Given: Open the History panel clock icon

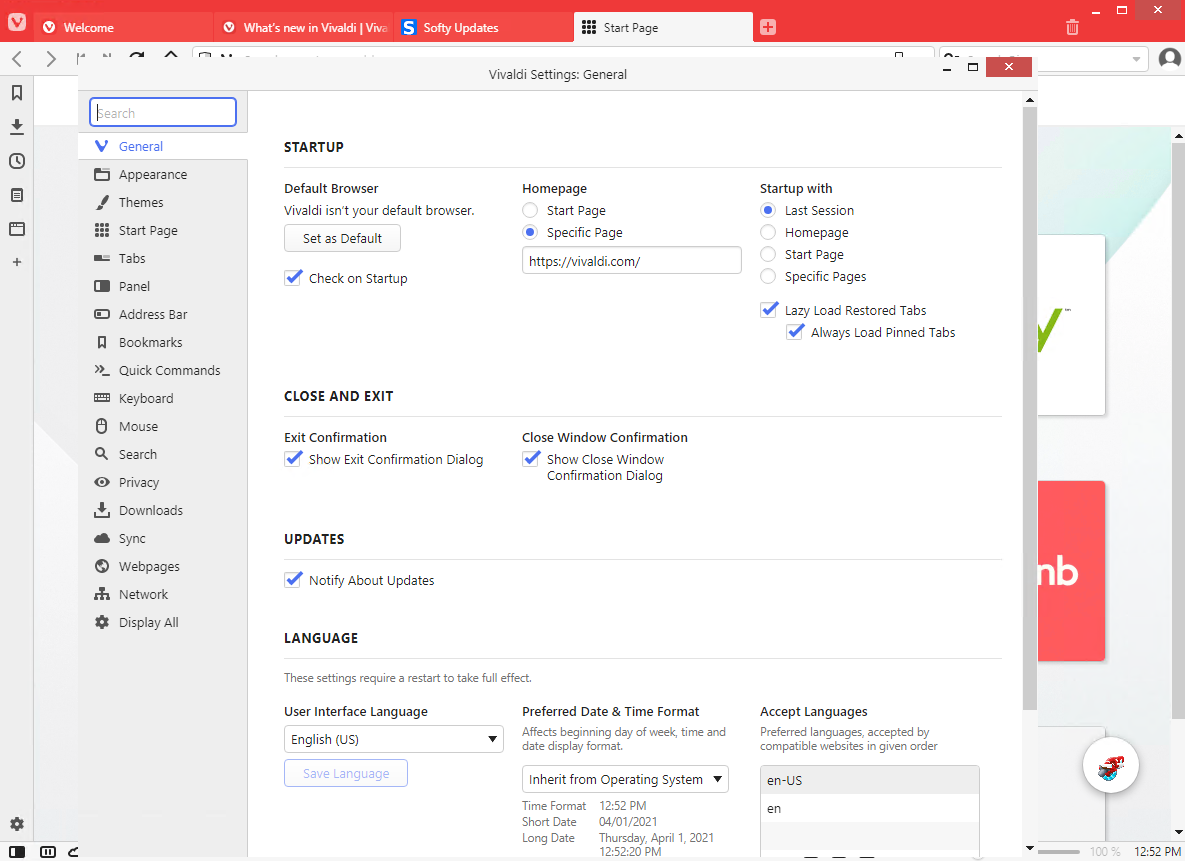Looking at the screenshot, I should [17, 161].
